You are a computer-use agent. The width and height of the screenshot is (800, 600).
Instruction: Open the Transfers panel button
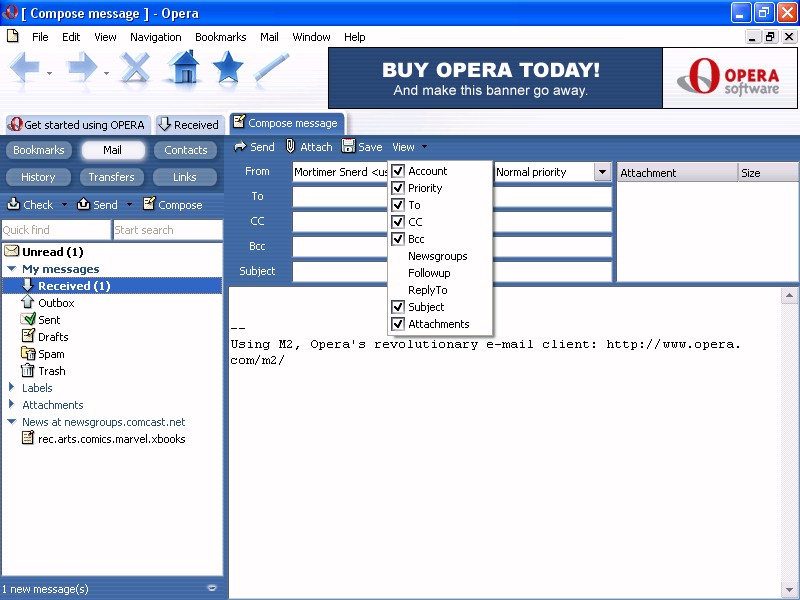111,177
